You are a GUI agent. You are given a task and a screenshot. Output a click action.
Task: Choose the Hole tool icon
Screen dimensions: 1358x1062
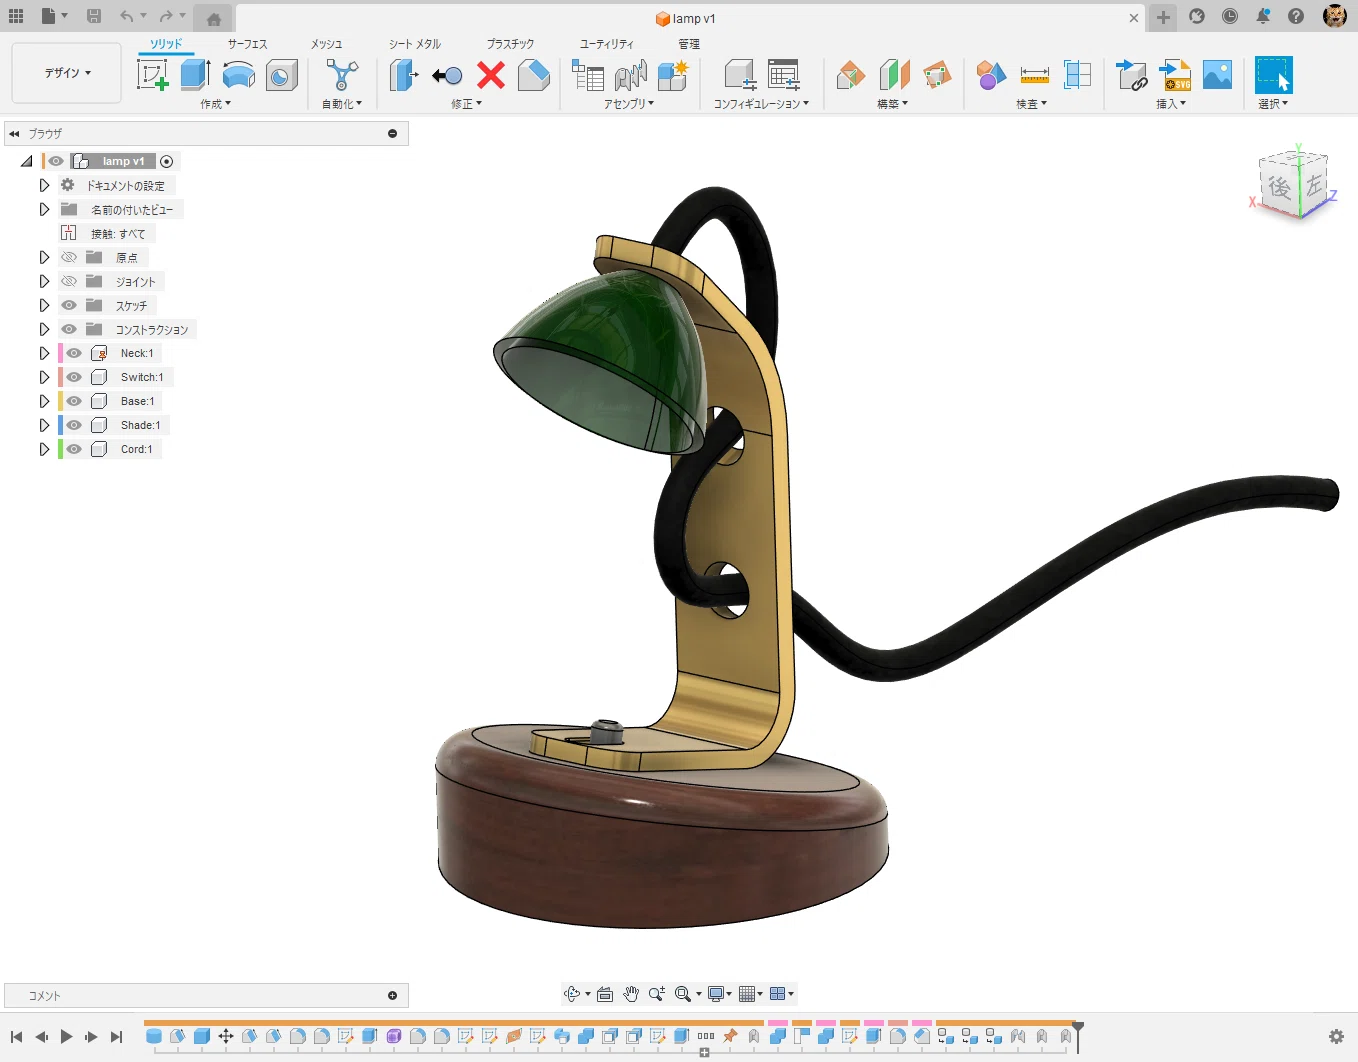(x=282, y=75)
